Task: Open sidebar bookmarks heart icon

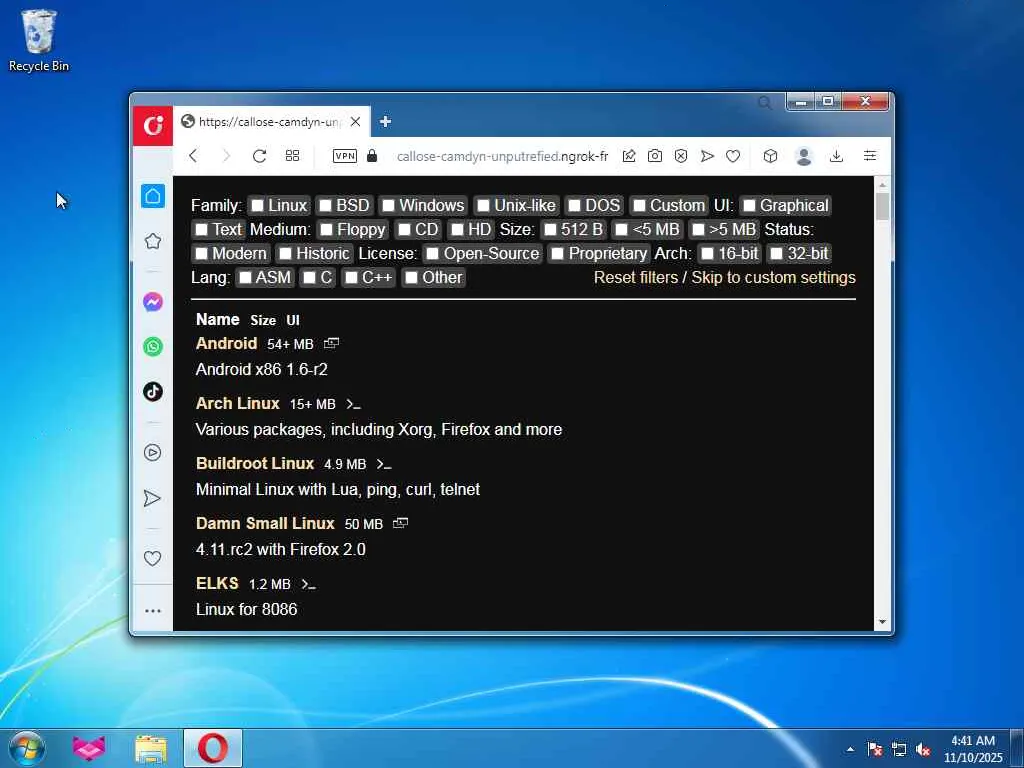Action: pos(152,558)
